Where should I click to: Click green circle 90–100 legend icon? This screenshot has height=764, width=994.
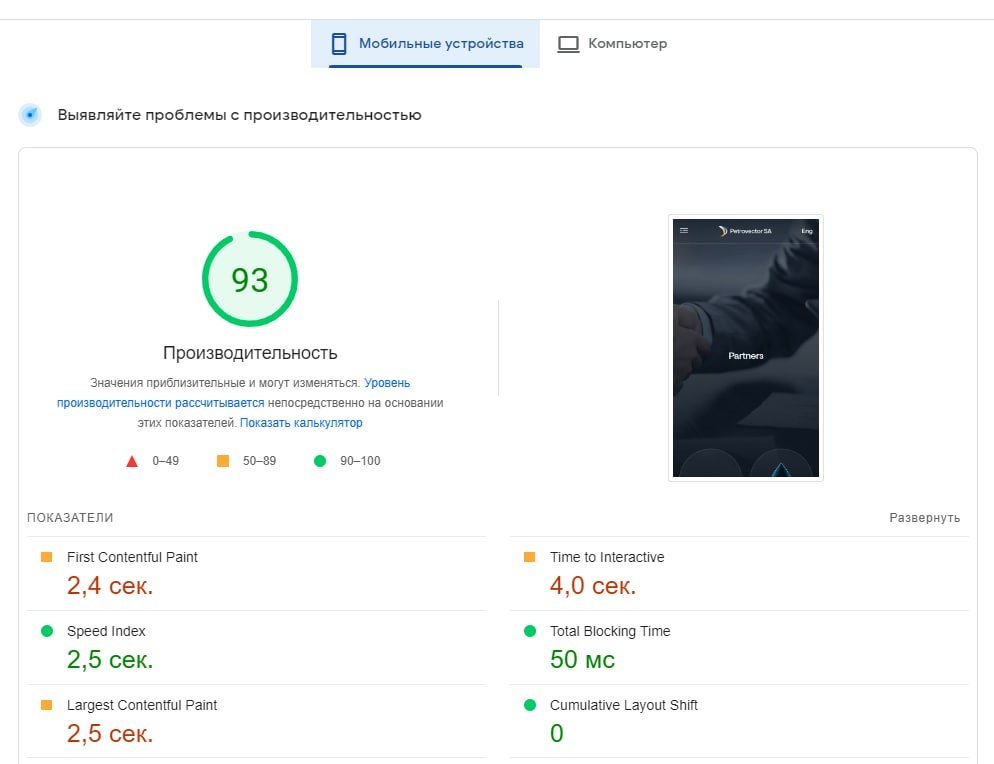point(320,461)
